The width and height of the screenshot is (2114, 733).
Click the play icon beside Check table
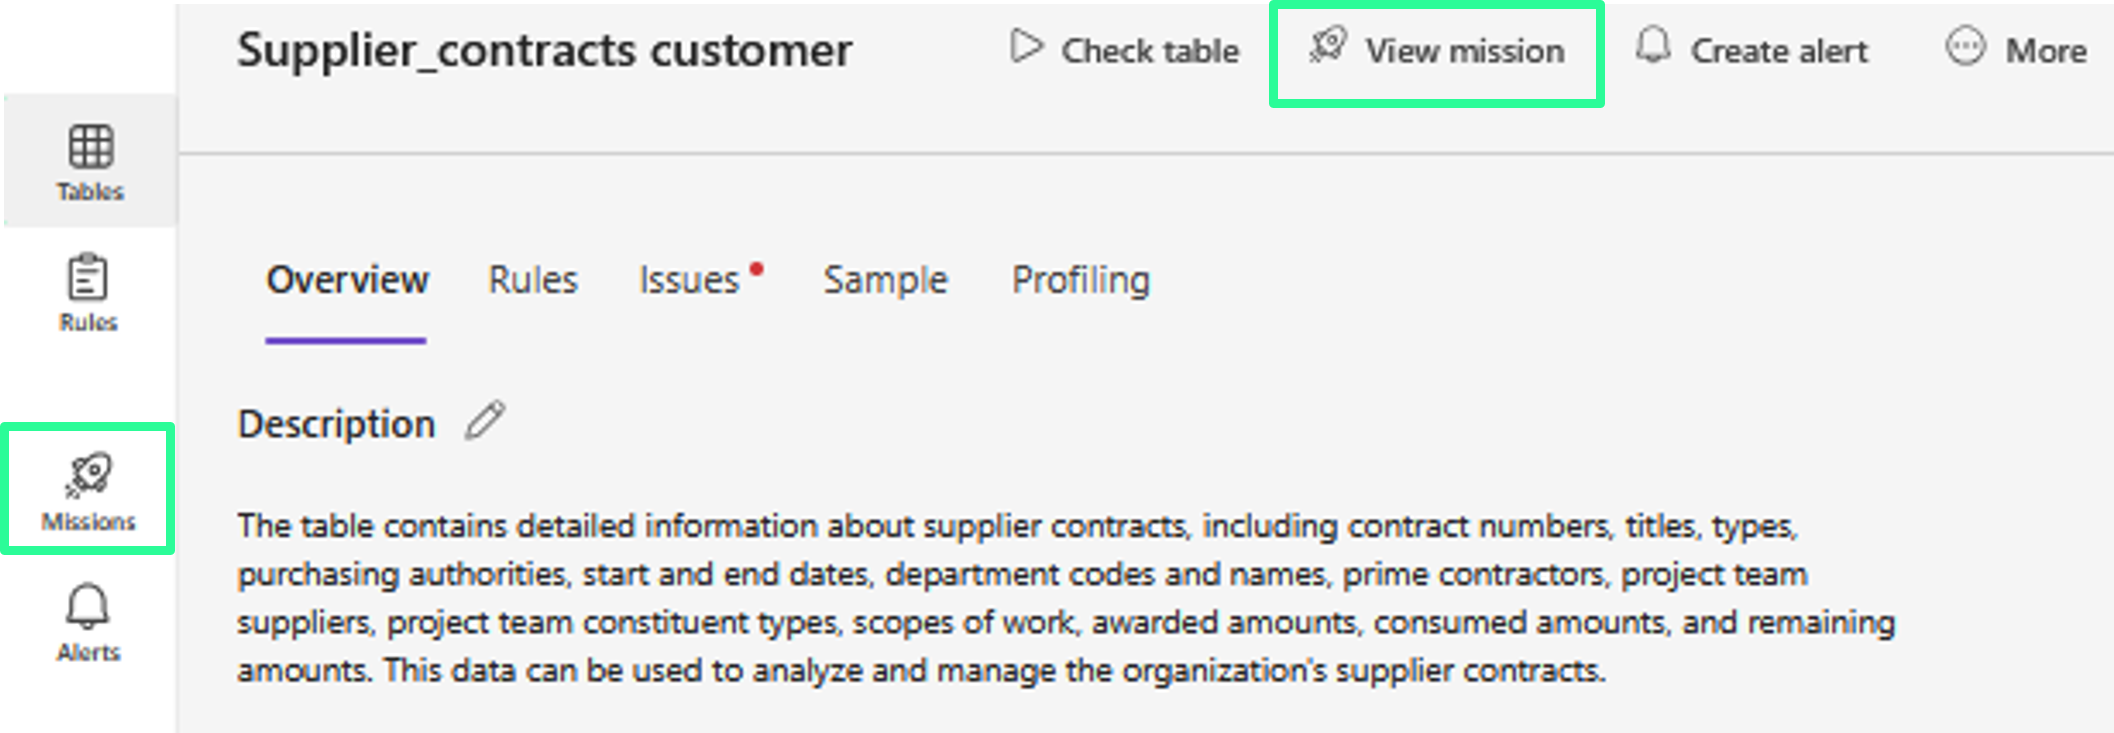pyautogui.click(x=1026, y=47)
